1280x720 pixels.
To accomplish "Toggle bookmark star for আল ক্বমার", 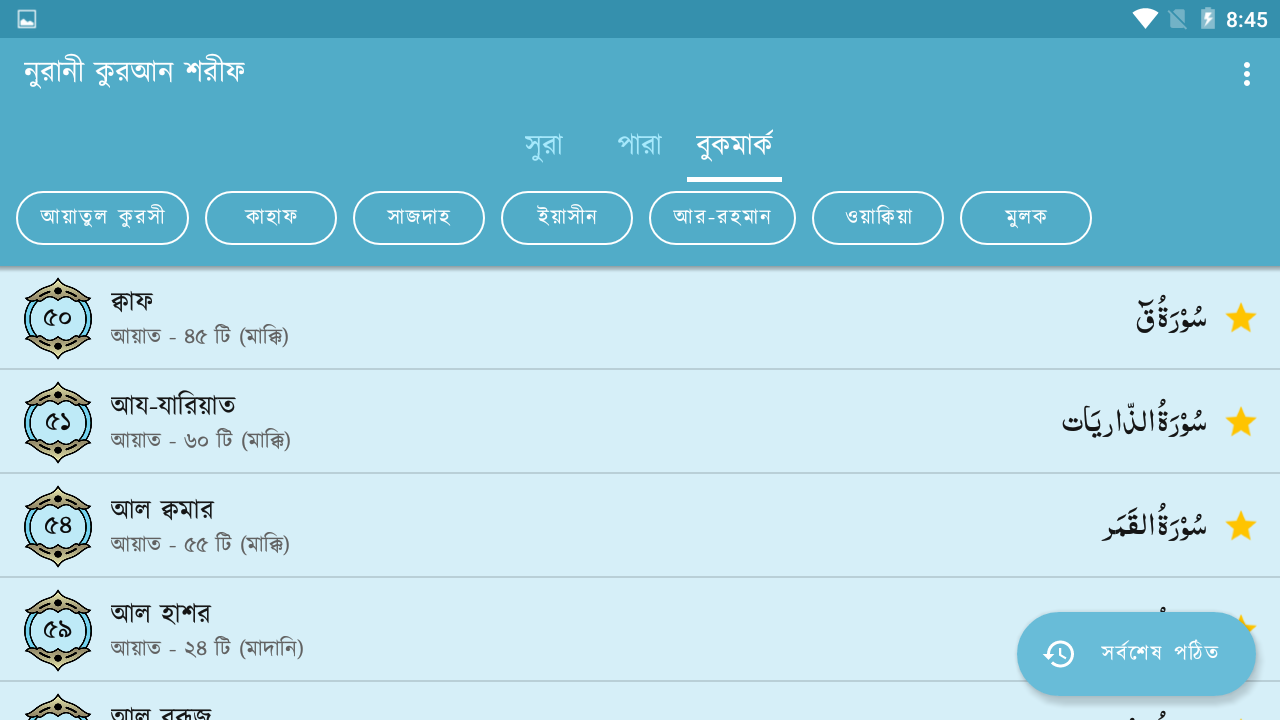I will click(1241, 526).
